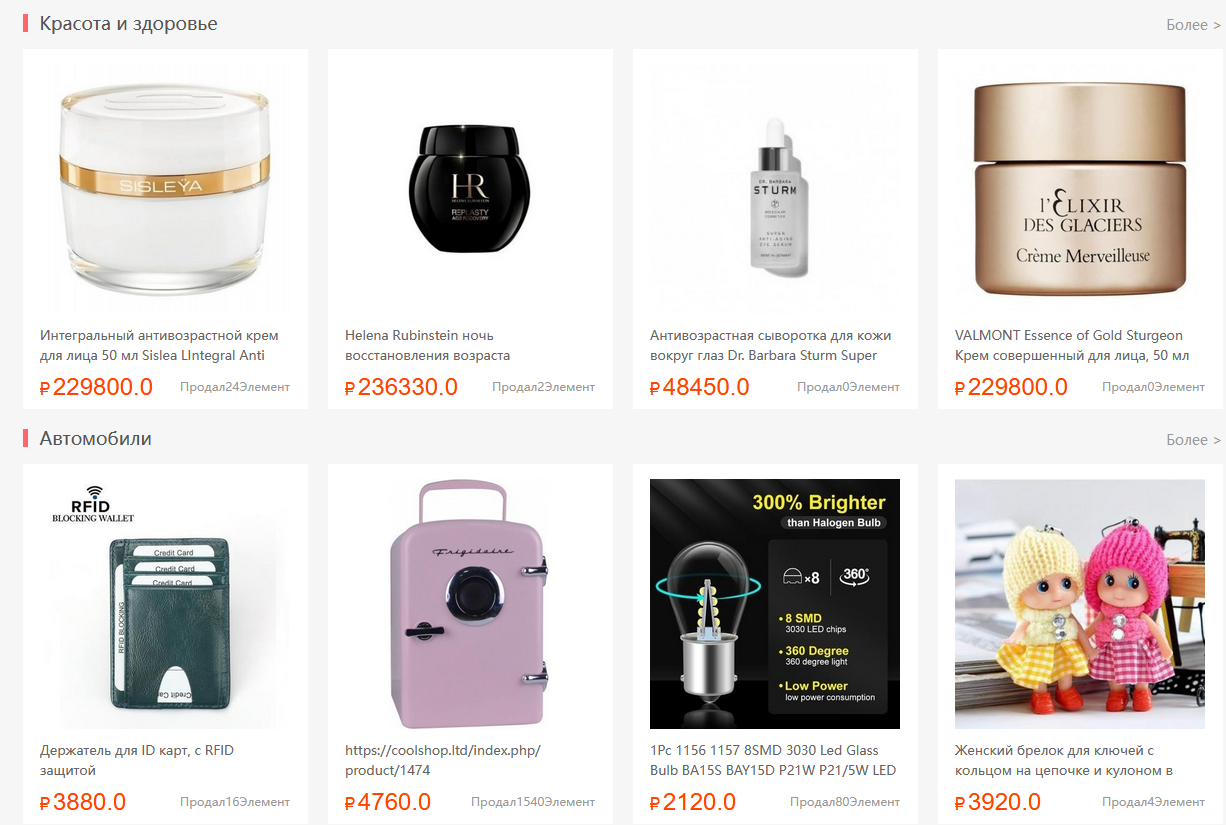
Task: Open the '1Pc 1156 1157 8SMD' bulb title
Action: click(x=773, y=760)
